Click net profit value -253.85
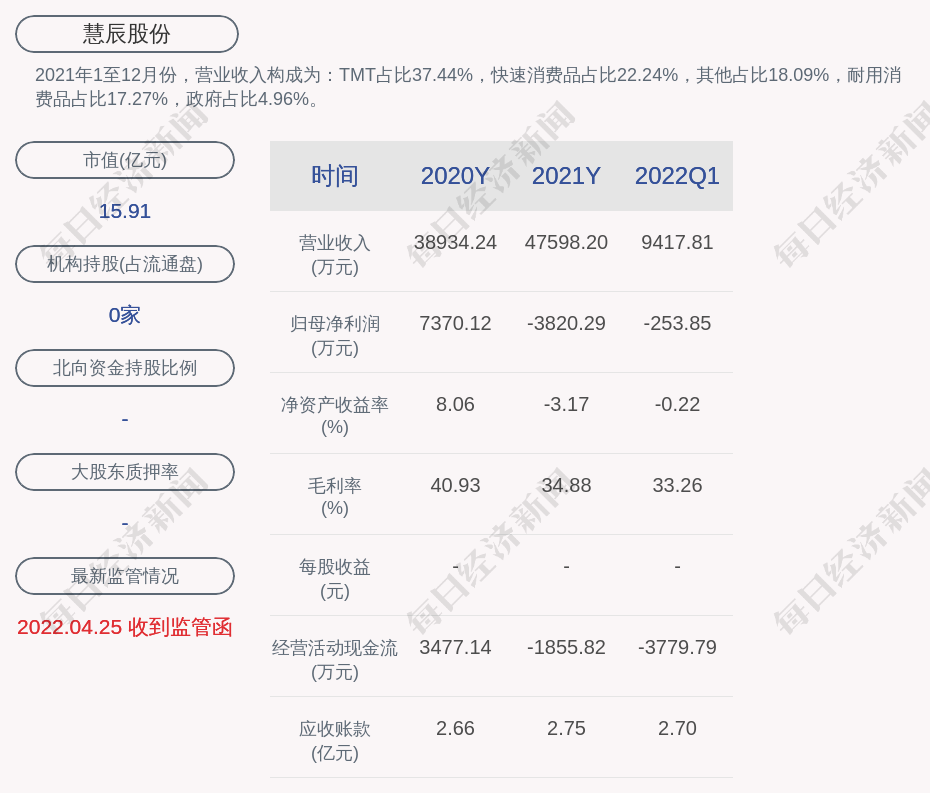 [x=677, y=323]
